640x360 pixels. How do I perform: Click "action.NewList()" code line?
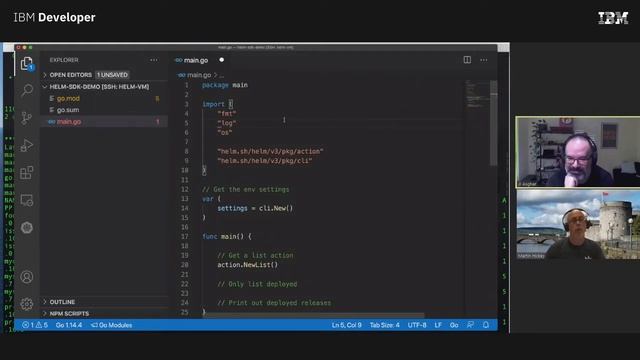tap(247, 265)
